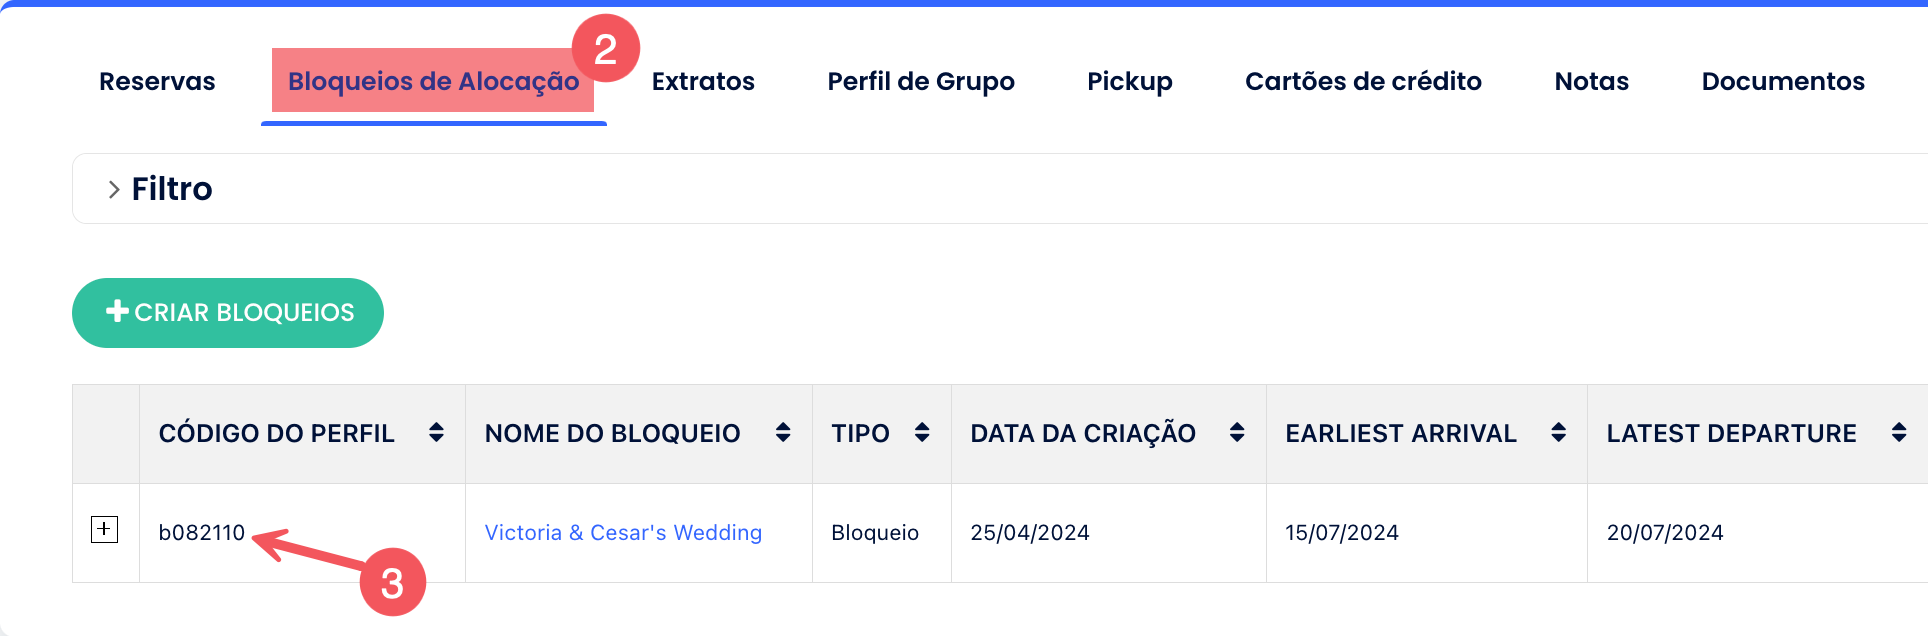
Task: Click the Filtro panel heading
Action: [172, 189]
